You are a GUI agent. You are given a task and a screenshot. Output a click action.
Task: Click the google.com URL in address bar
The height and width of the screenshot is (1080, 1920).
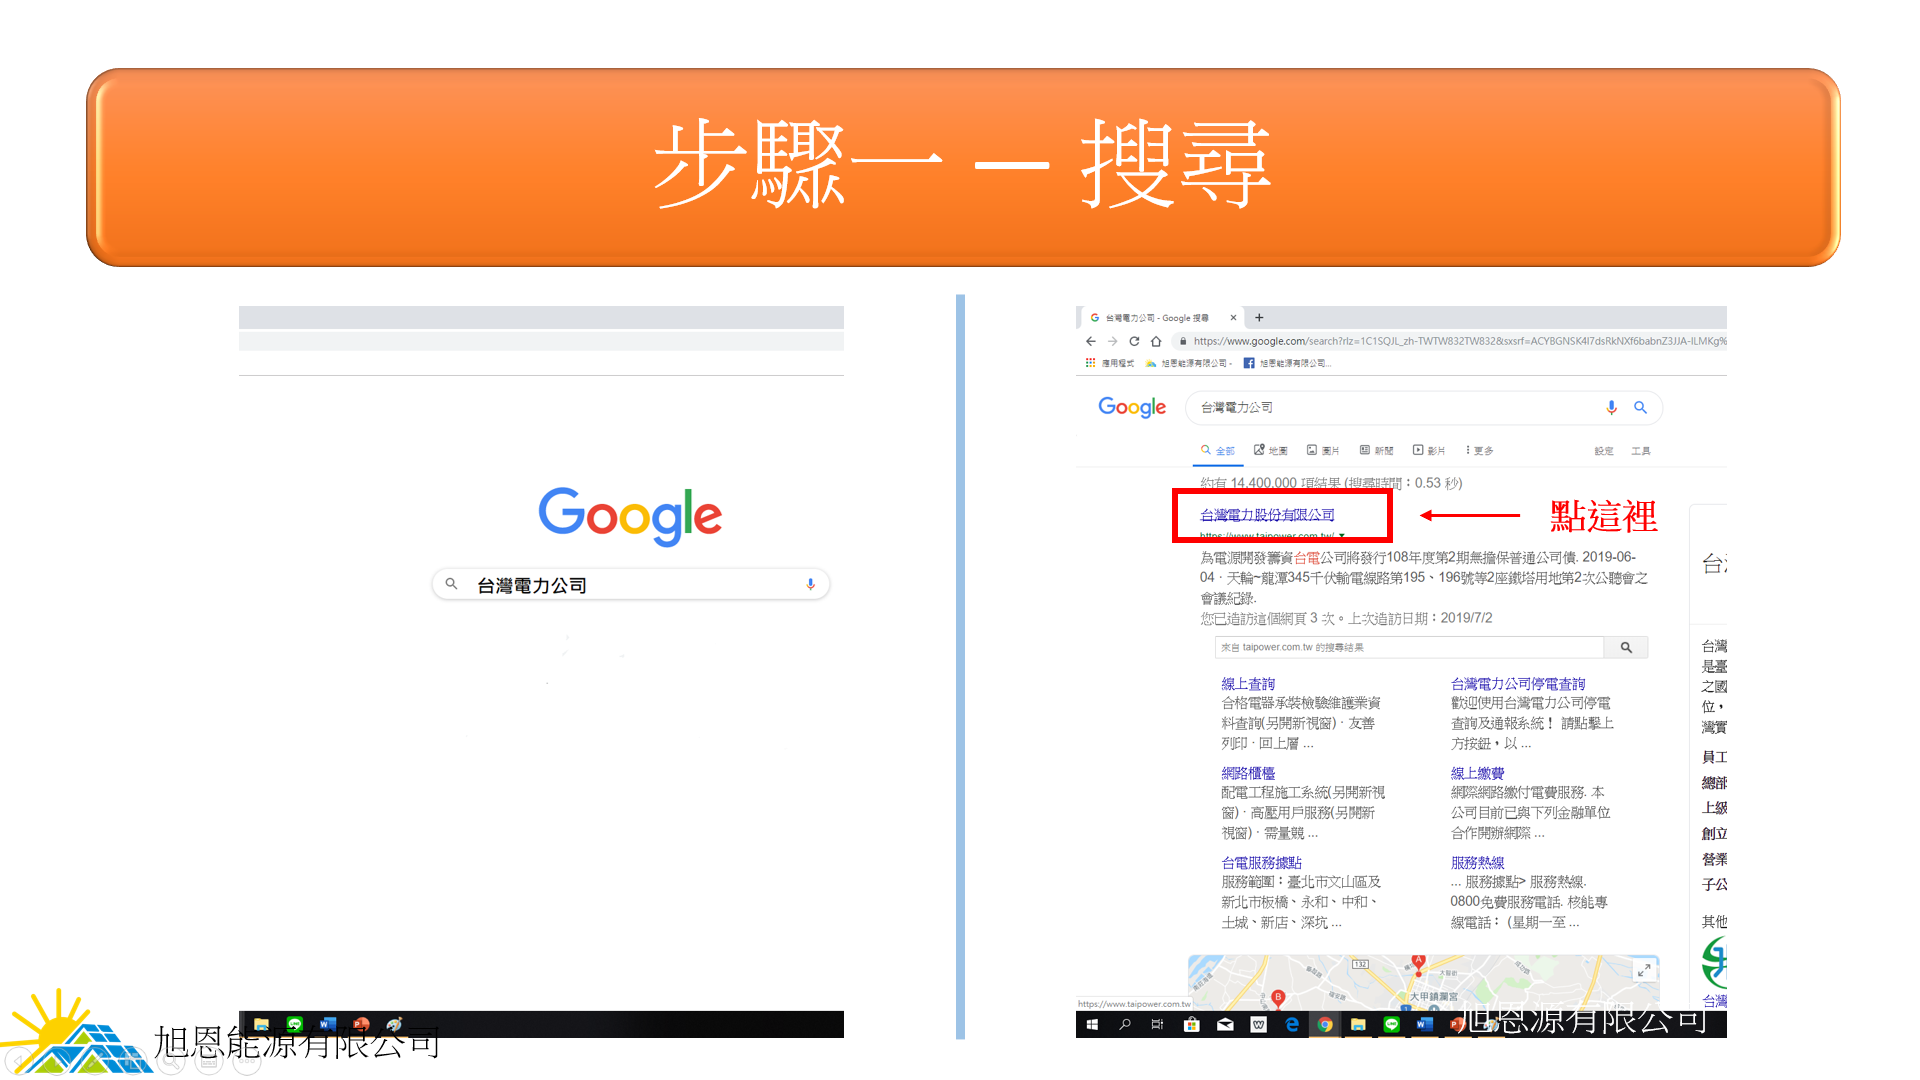coord(1460,341)
